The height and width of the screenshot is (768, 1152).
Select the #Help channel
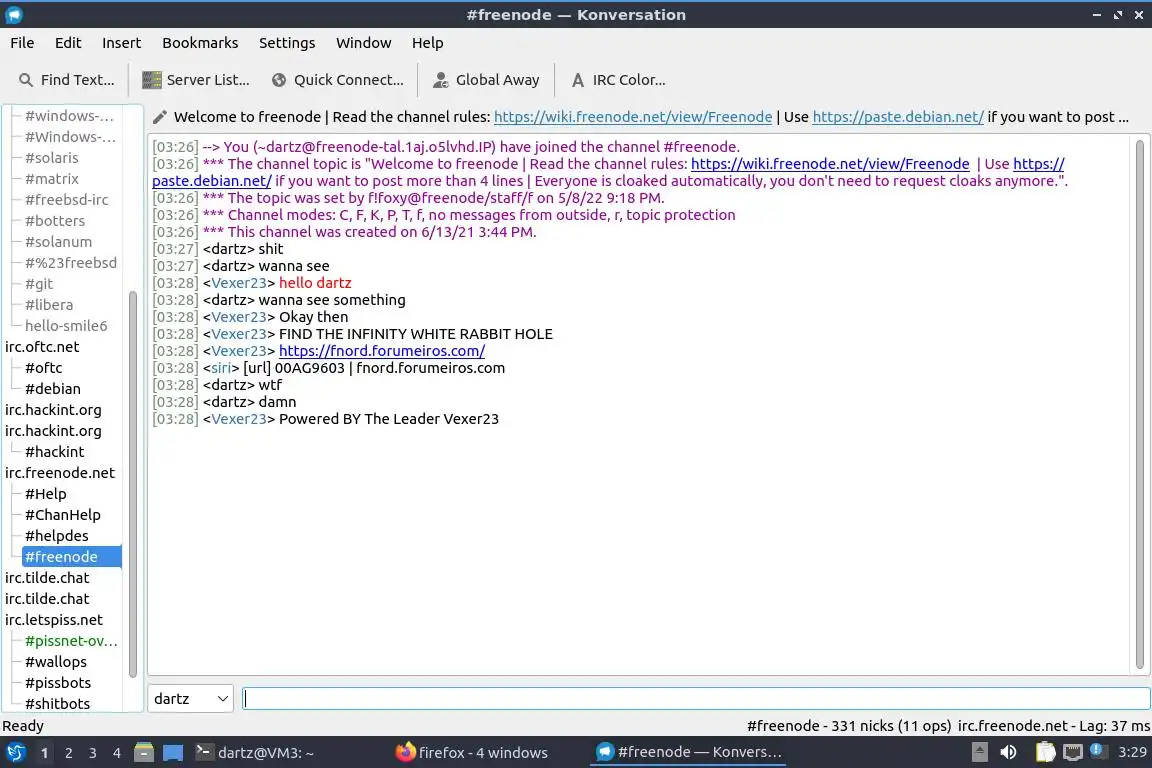coord(46,494)
